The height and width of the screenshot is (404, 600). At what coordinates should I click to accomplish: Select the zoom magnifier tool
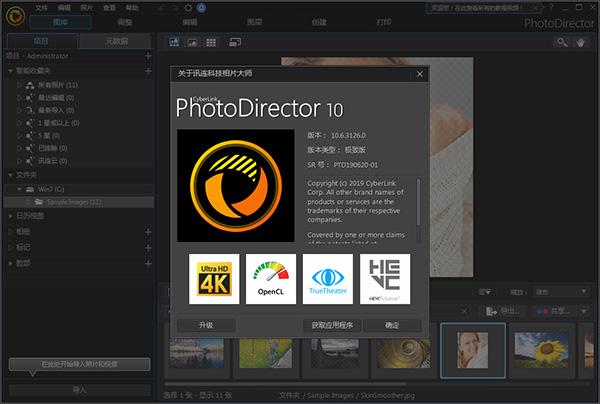(562, 43)
